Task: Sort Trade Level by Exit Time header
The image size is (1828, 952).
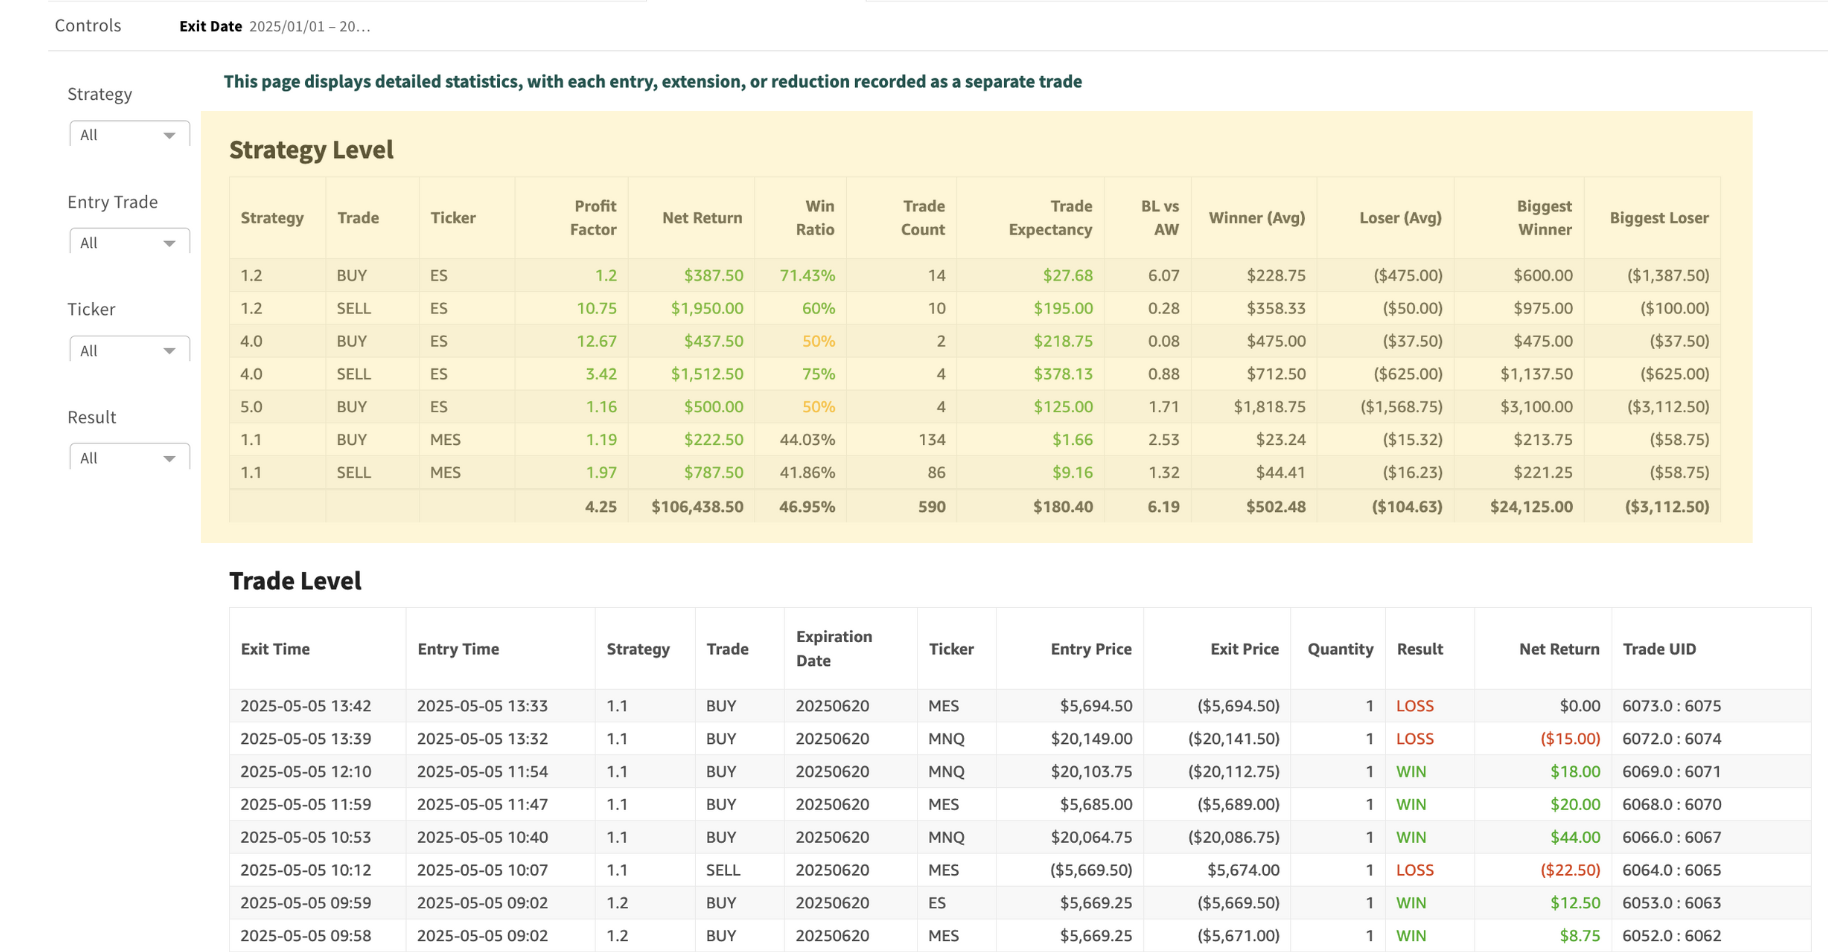Action: (275, 649)
